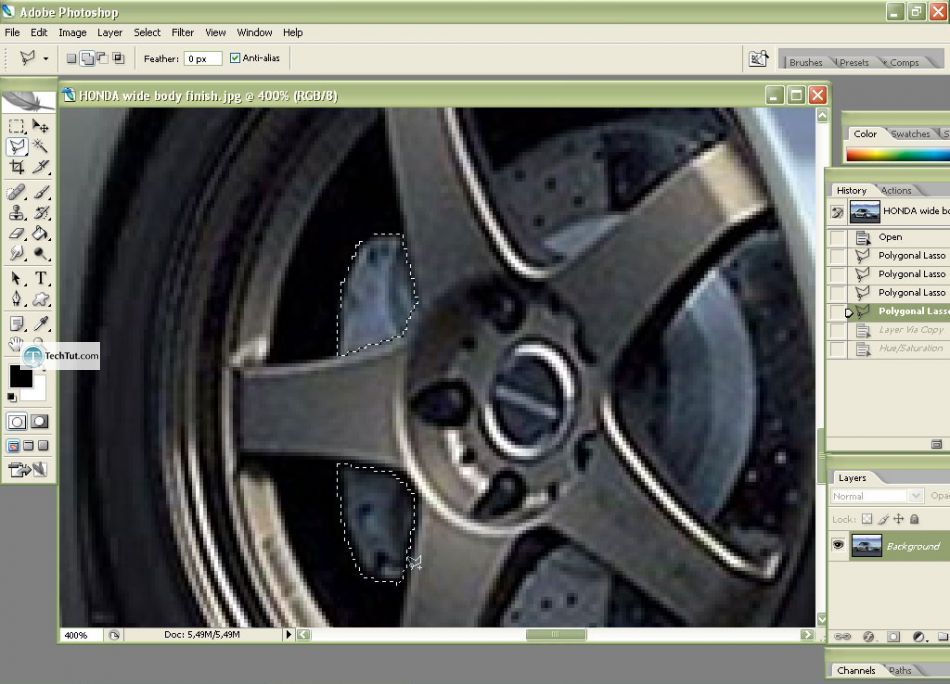Select the History Brush tool
The height and width of the screenshot is (684, 950).
pyautogui.click(x=40, y=213)
